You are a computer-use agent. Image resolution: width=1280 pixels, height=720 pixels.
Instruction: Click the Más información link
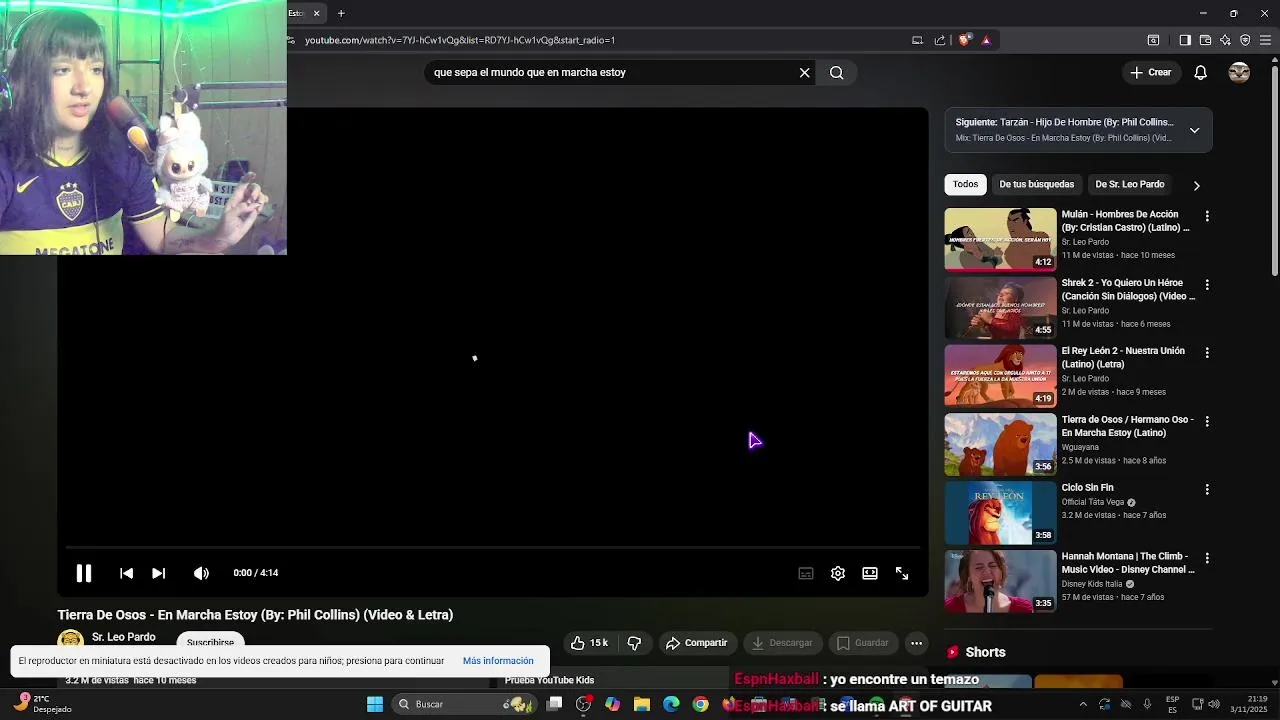click(498, 661)
